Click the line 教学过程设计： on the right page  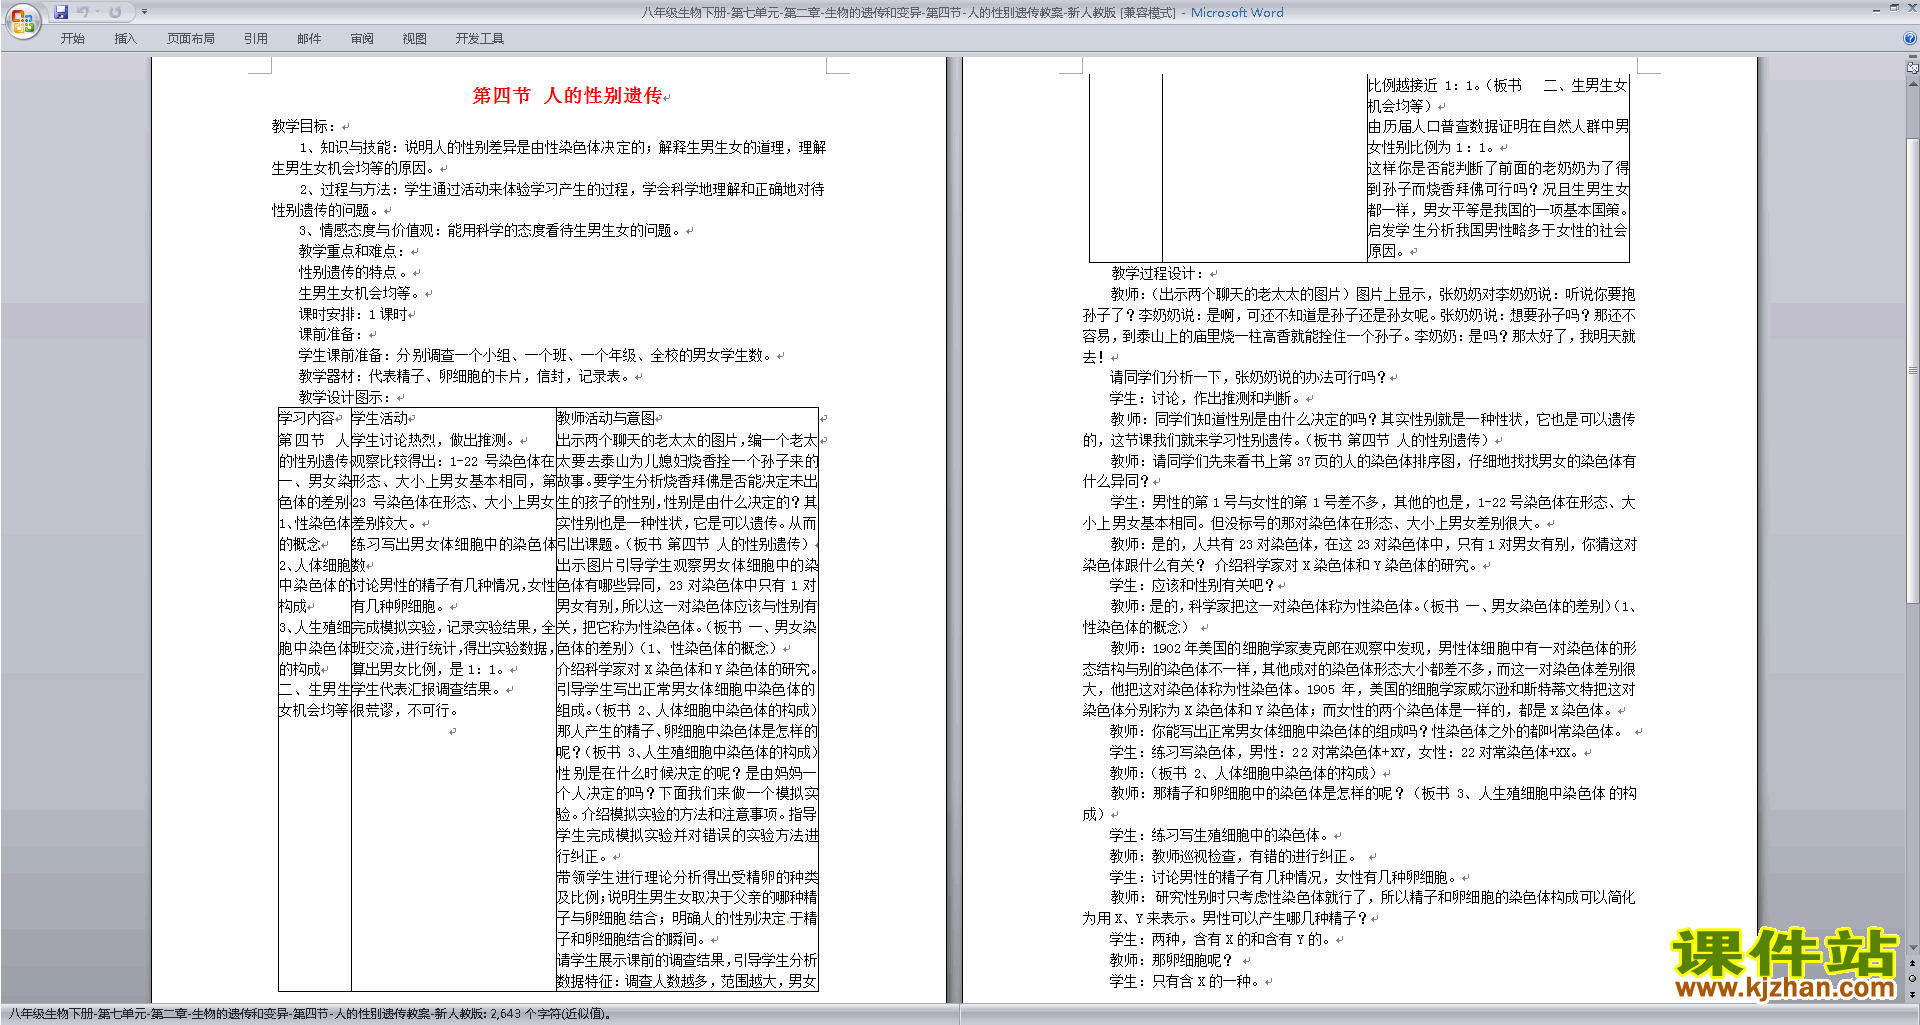[x=1158, y=273]
